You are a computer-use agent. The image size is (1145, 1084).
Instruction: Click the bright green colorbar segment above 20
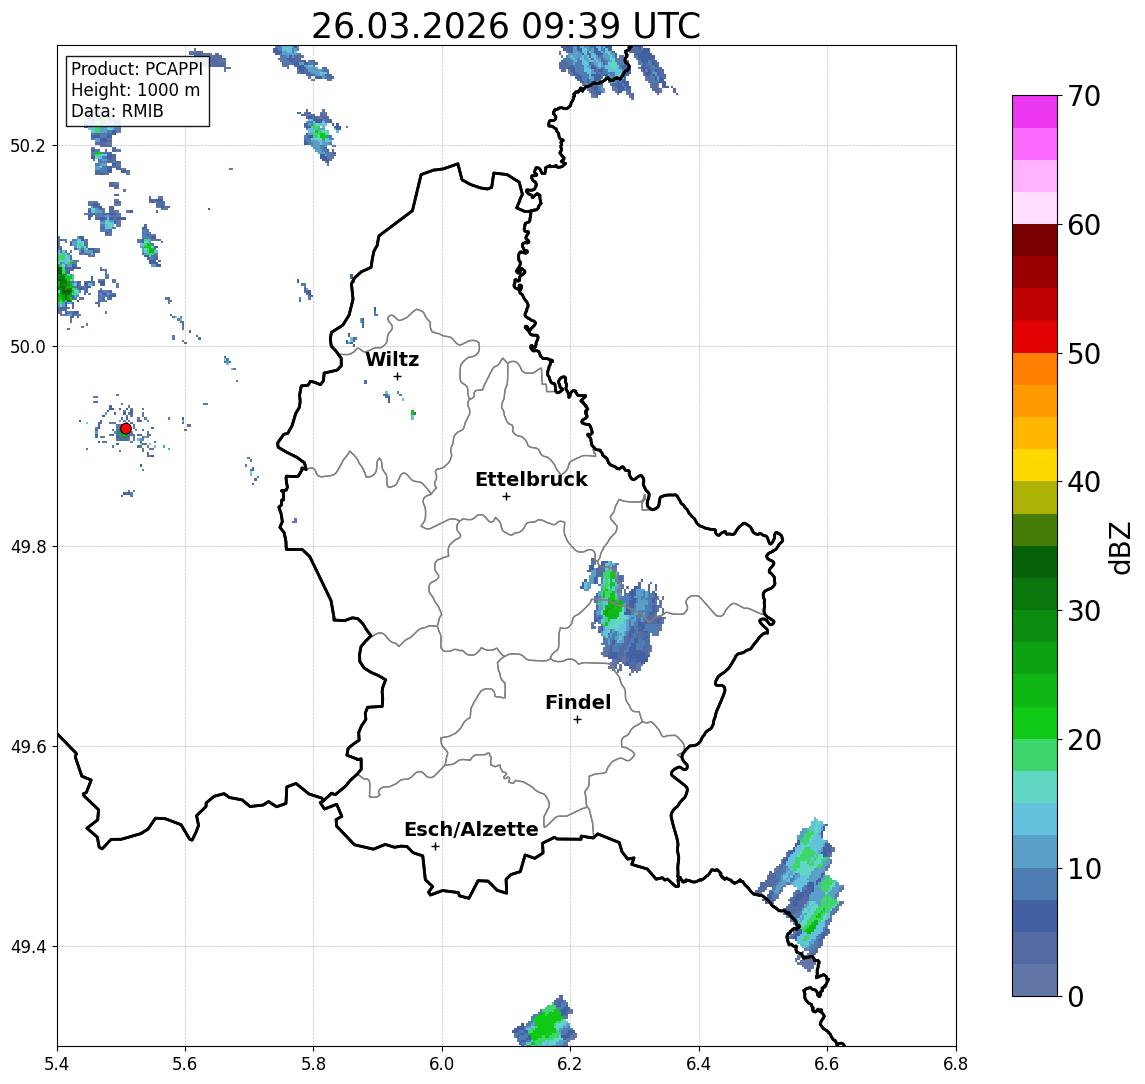[1035, 722]
